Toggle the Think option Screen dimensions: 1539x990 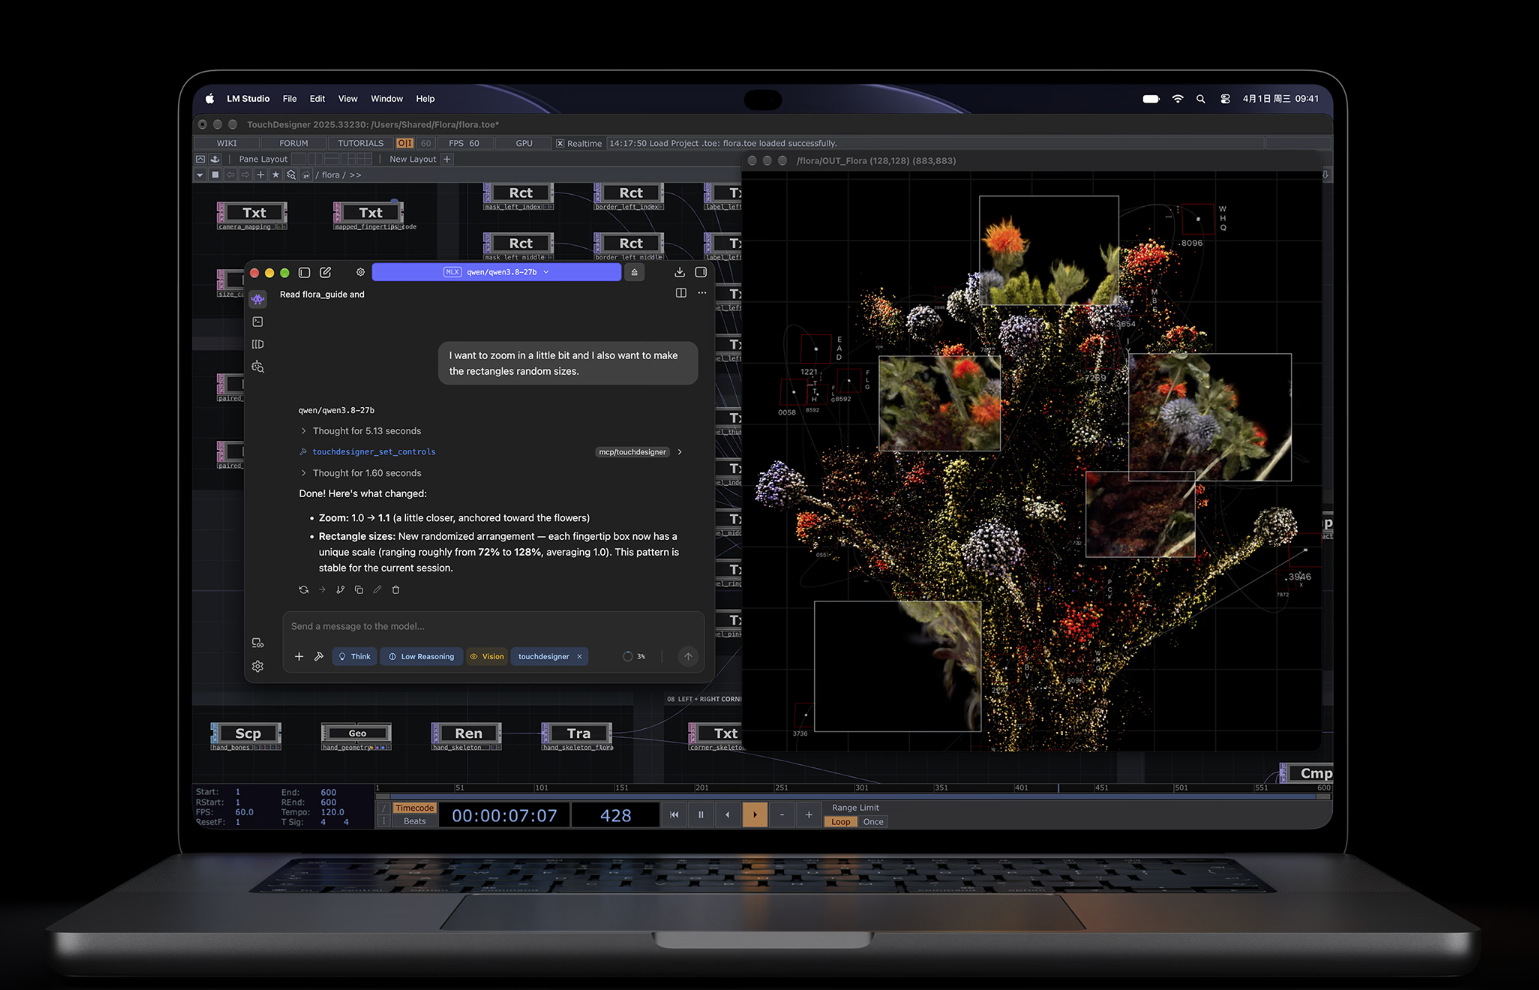354,657
